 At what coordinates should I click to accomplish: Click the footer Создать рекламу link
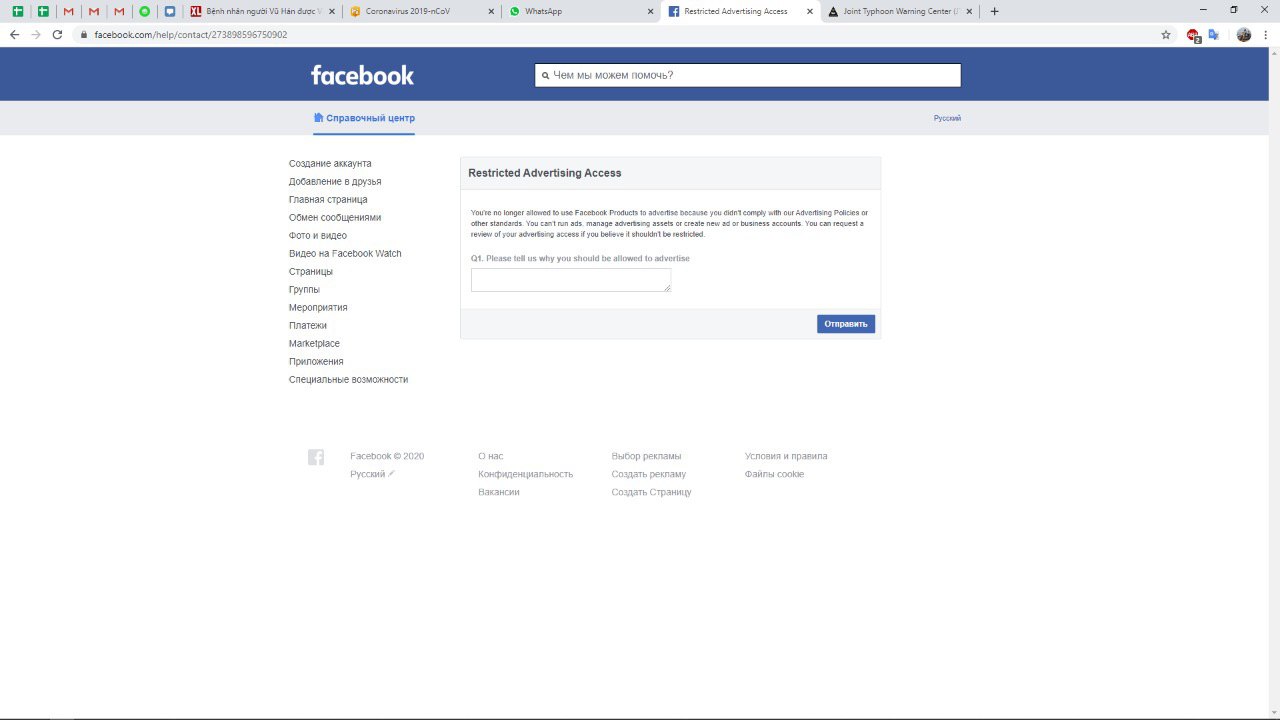649,474
